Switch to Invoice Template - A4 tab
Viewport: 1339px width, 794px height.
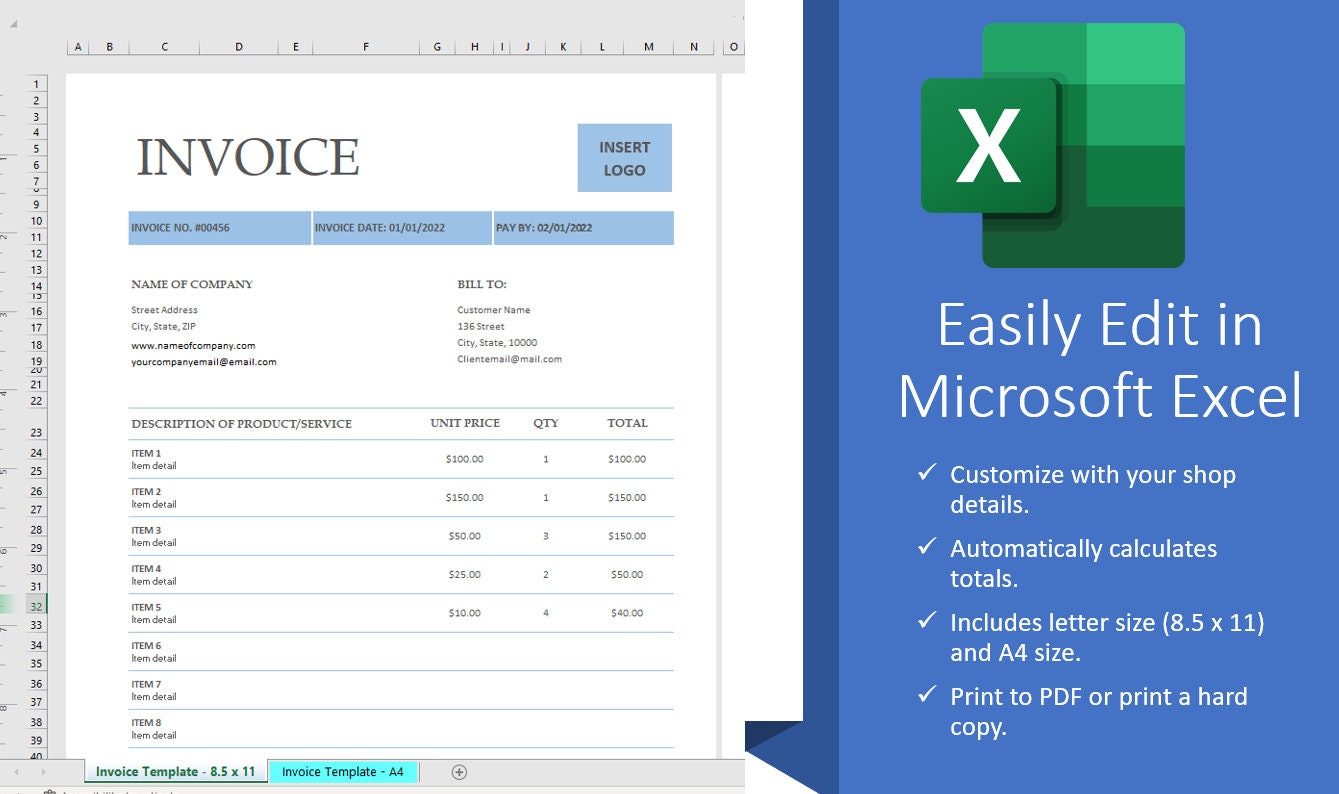[x=343, y=772]
